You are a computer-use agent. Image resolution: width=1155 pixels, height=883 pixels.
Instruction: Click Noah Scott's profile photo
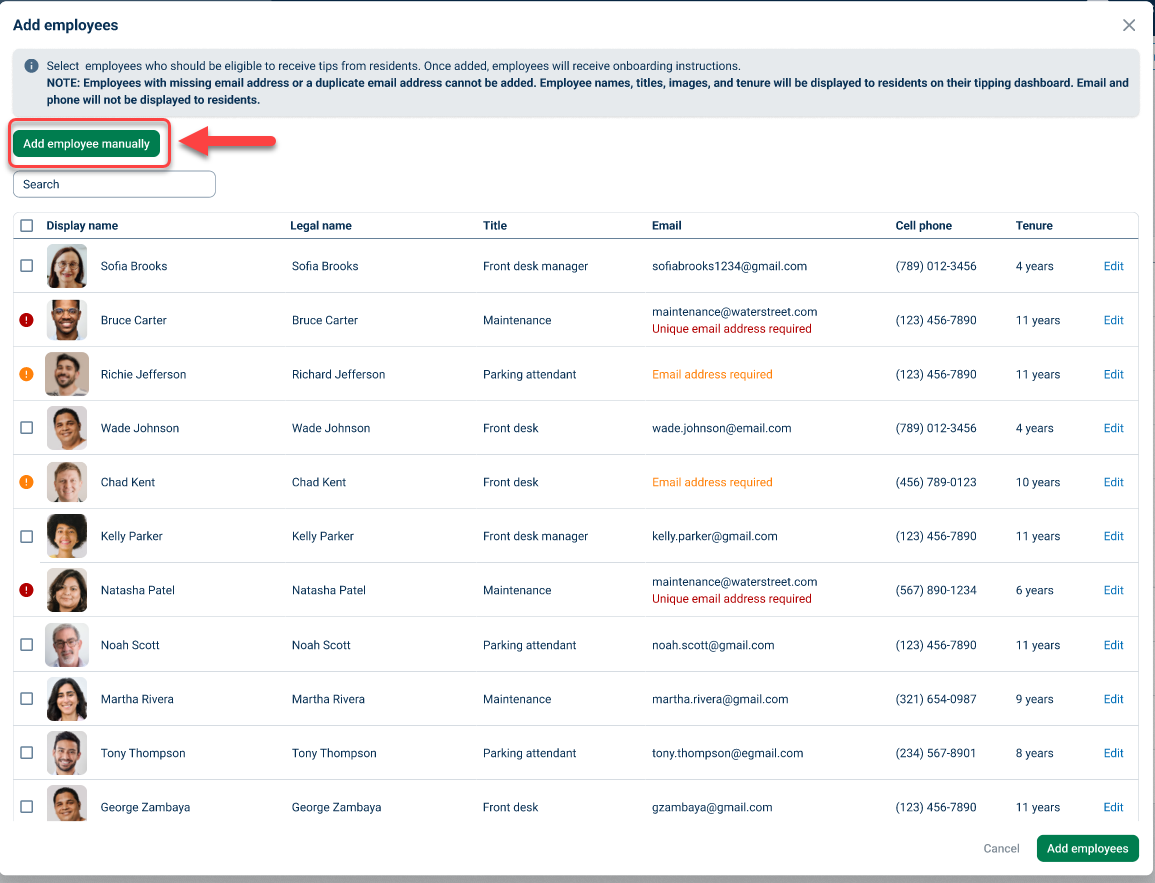pos(67,644)
